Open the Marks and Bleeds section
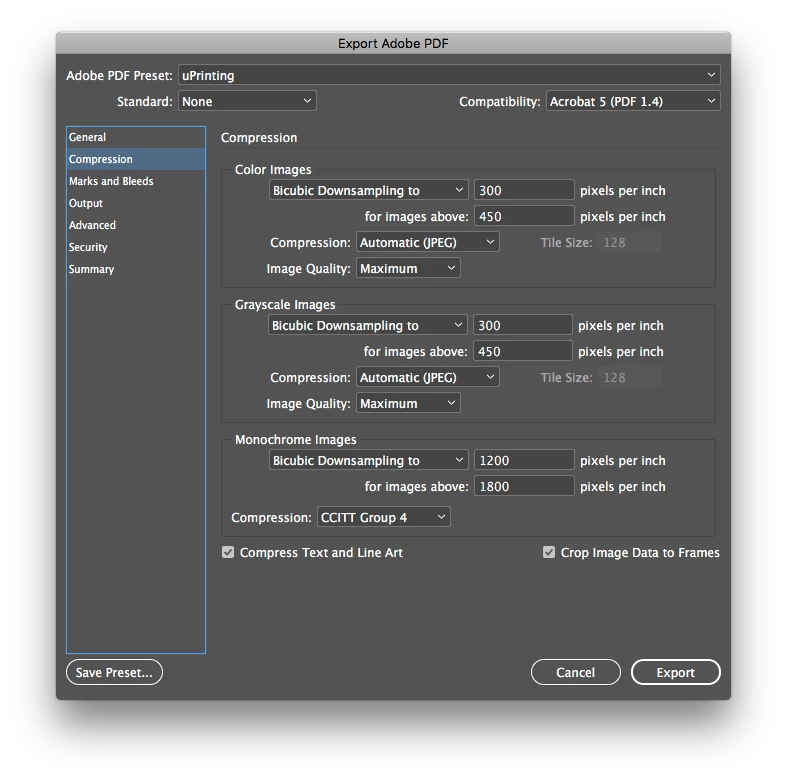Screen dimensions: 787x780 coord(136,181)
